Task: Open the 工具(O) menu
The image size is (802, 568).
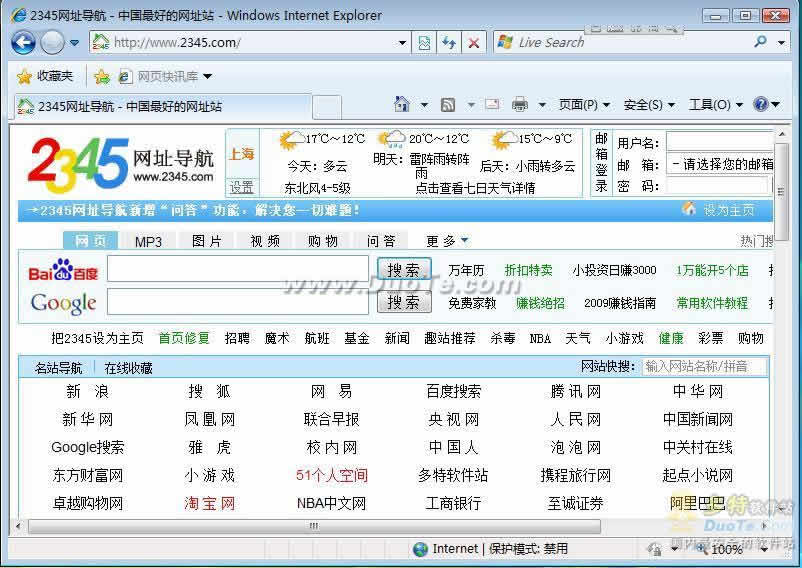Action: coord(715,105)
